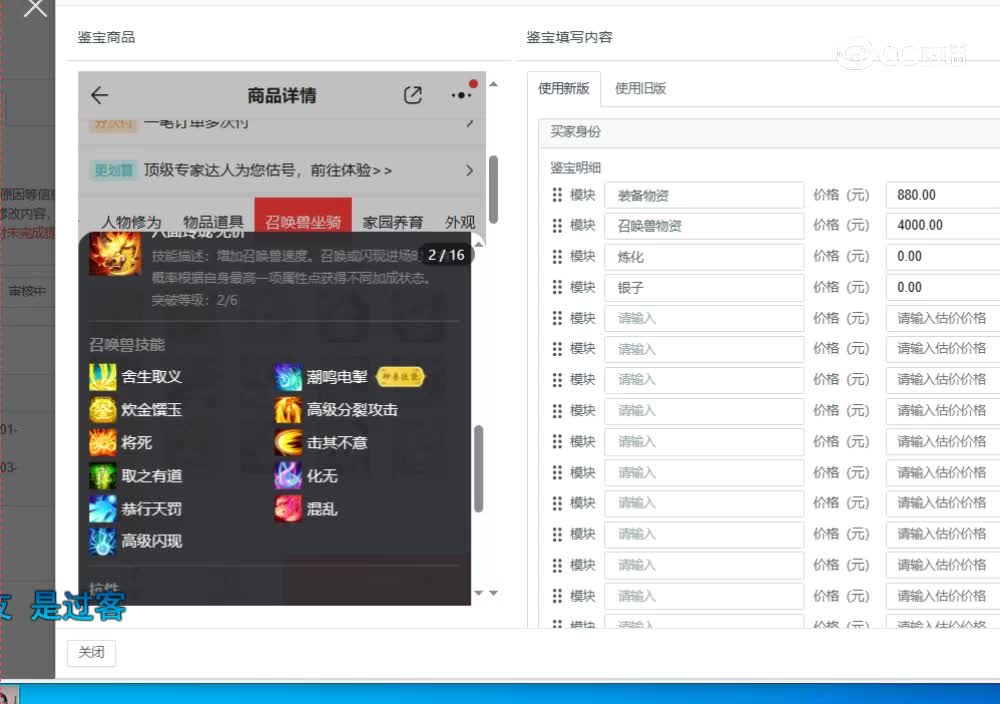Click the 击其不意 skill icon
The width and height of the screenshot is (1000, 704).
coord(289,442)
